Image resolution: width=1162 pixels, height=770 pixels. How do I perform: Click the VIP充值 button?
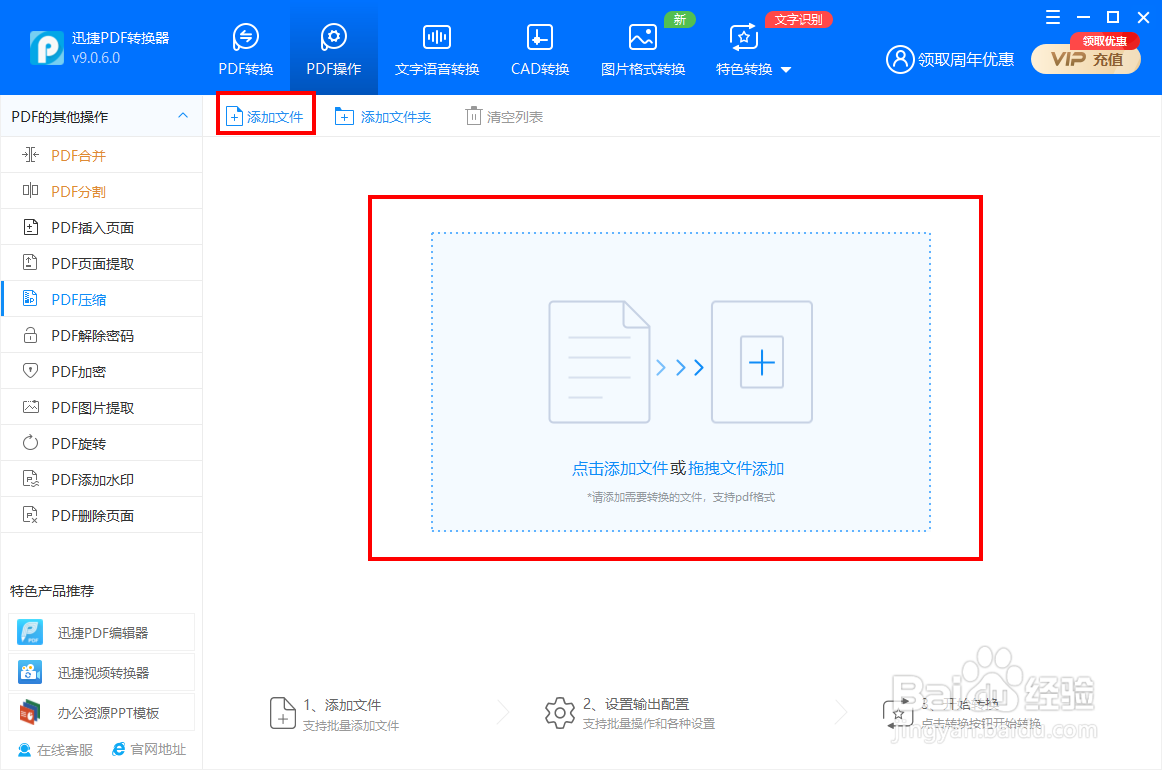click(1085, 60)
